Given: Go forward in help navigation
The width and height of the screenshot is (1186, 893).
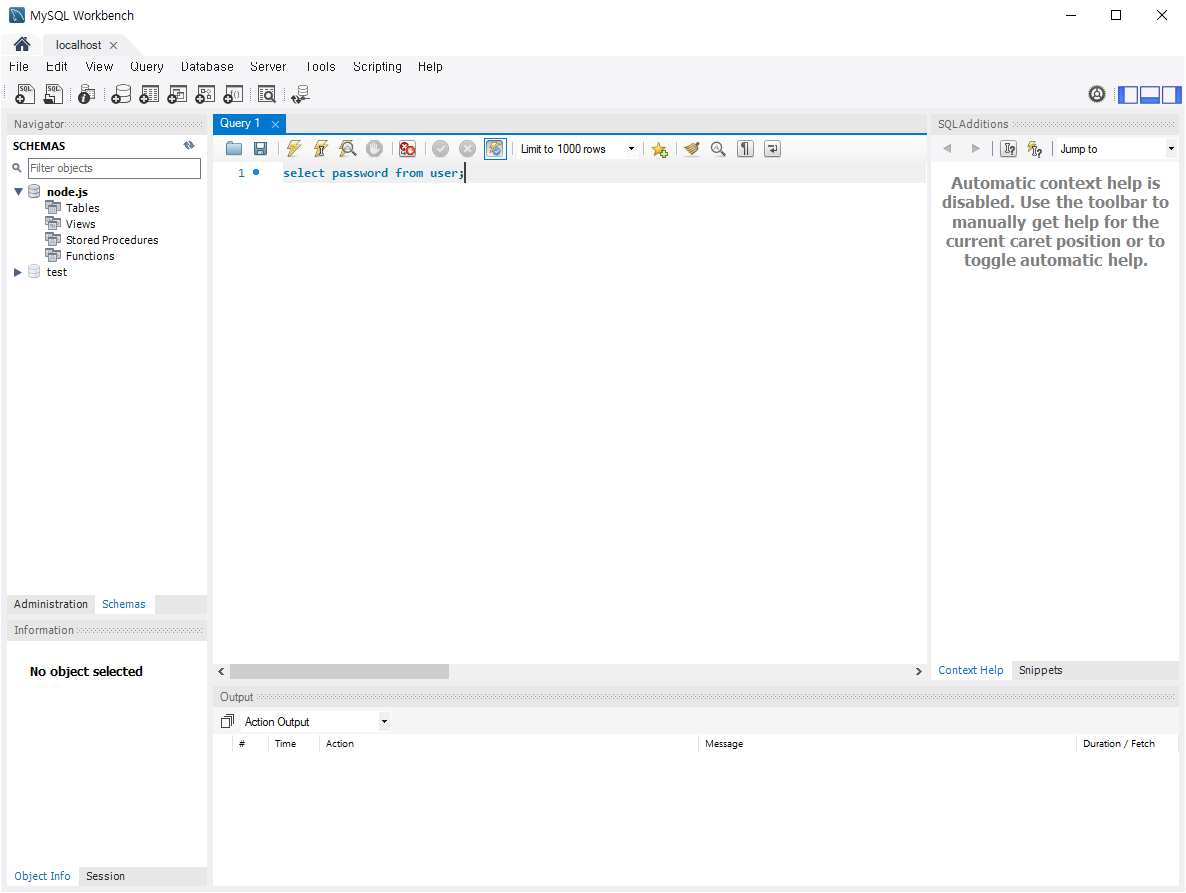Looking at the screenshot, I should (x=975, y=149).
